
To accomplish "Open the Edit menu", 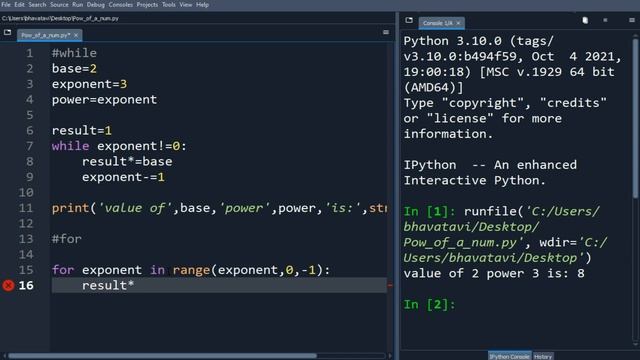I will 19,5.
